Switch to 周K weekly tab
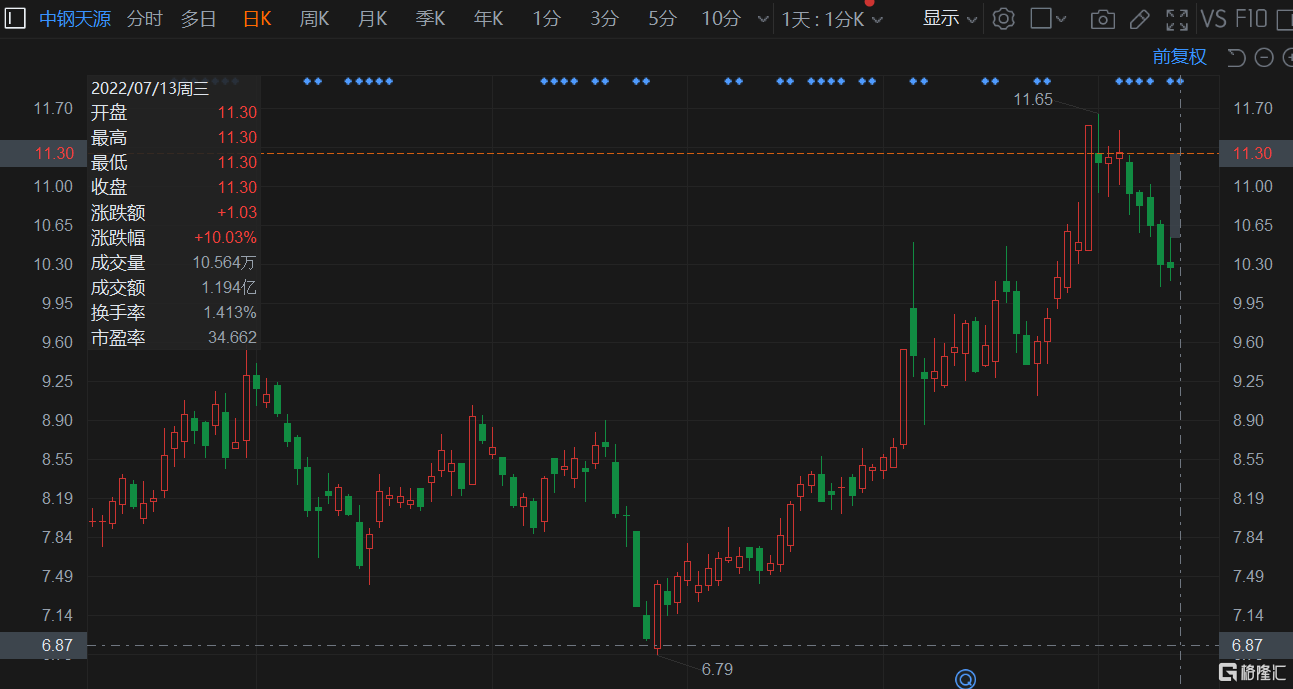Screen dimensions: 1293x689 (x=314, y=19)
